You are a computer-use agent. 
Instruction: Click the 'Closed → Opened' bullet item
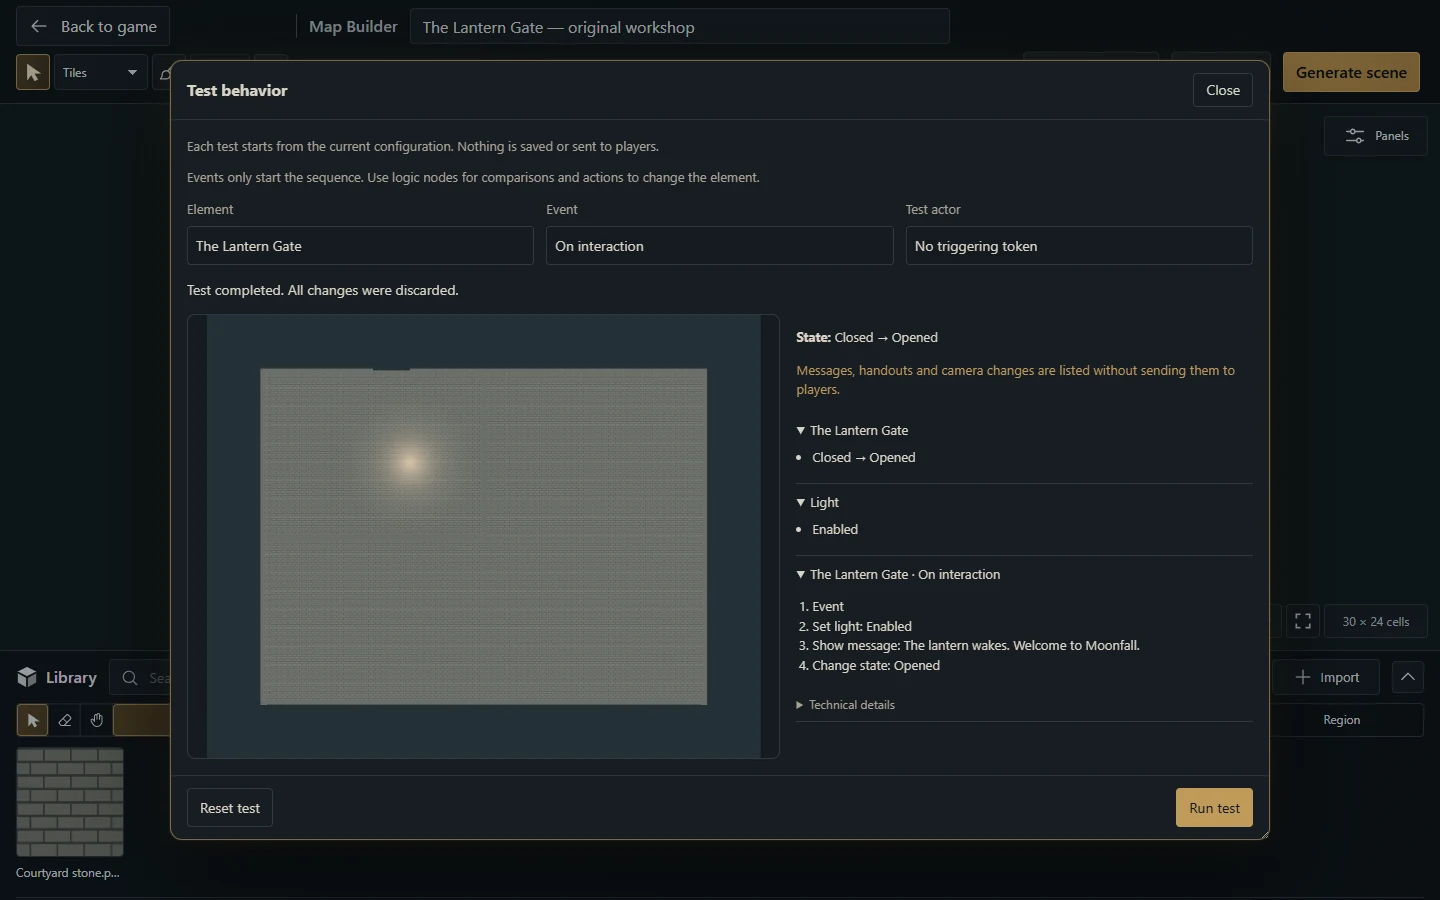(864, 458)
